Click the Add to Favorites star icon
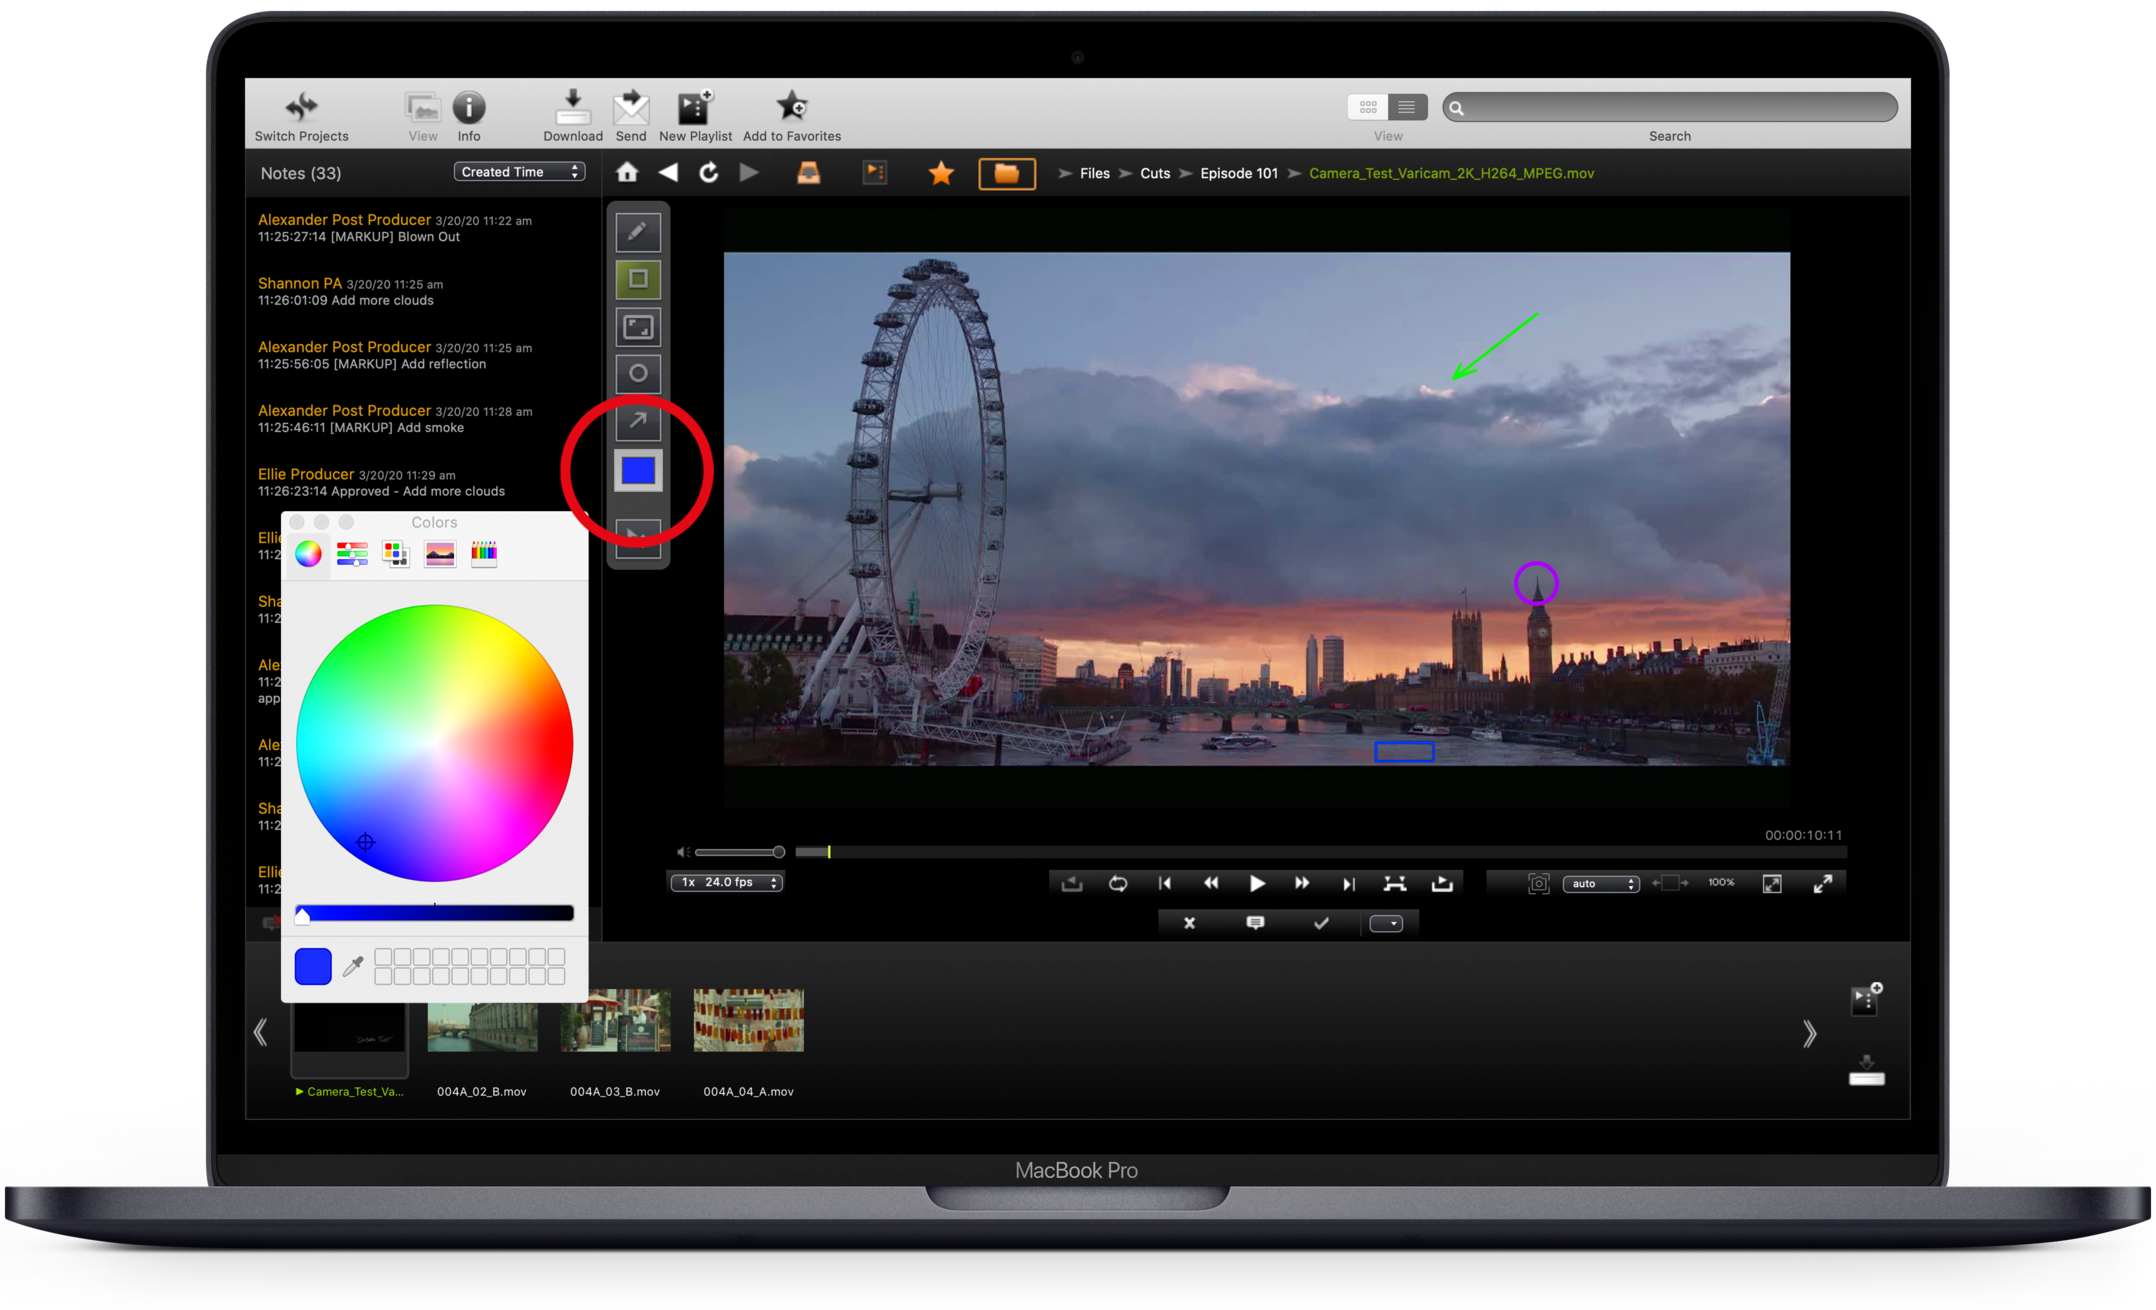Viewport: 2156px width, 1310px height. [791, 107]
